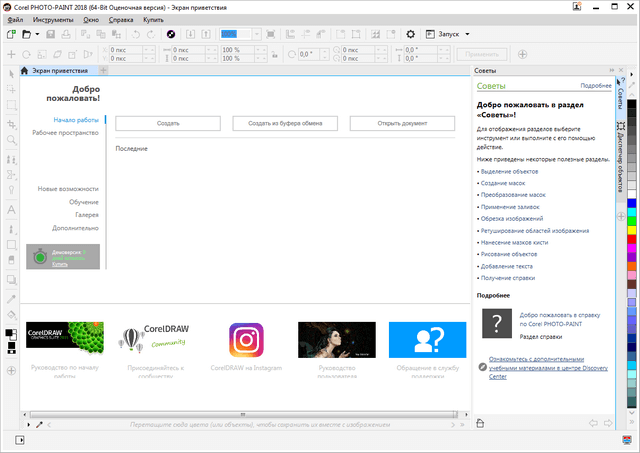Open the Инструменты menu
The height and width of the screenshot is (453, 640).
(52, 19)
